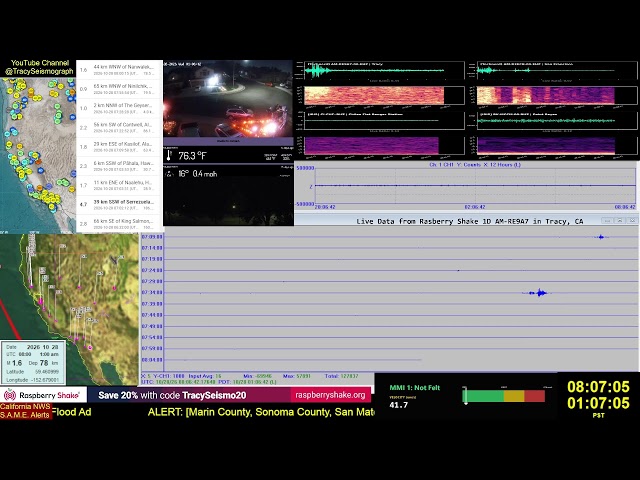Open the bold 4.7 magnitude earthquake entry
The image size is (640, 480).
120,204
